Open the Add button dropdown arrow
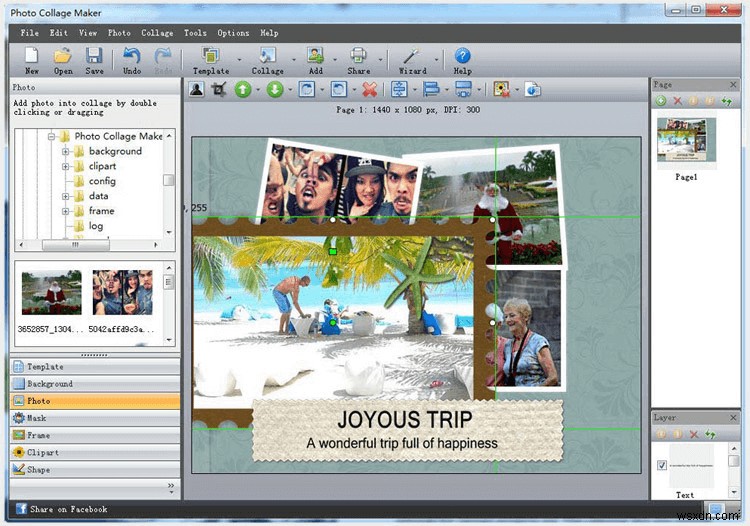This screenshot has height=526, width=750. tap(335, 59)
